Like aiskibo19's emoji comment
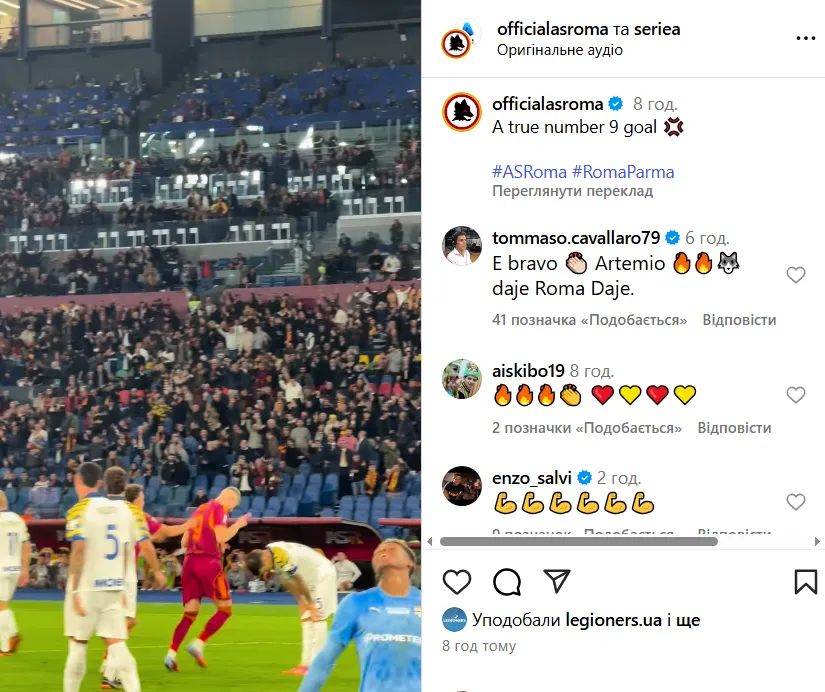Image resolution: width=825 pixels, height=692 pixels. (796, 395)
